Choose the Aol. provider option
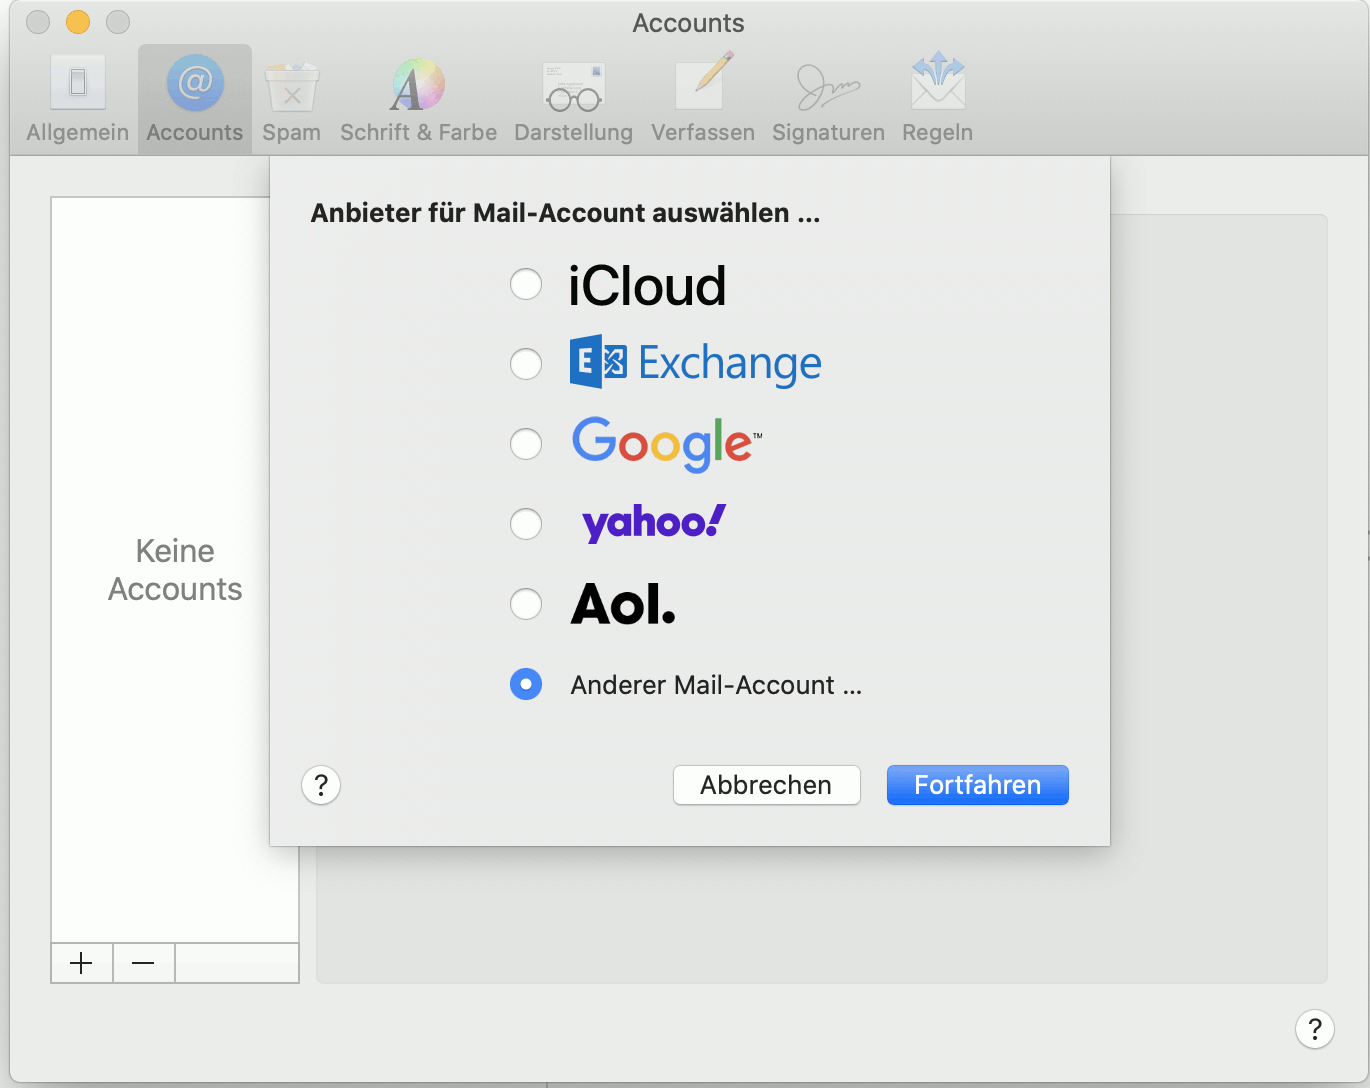 click(x=526, y=604)
